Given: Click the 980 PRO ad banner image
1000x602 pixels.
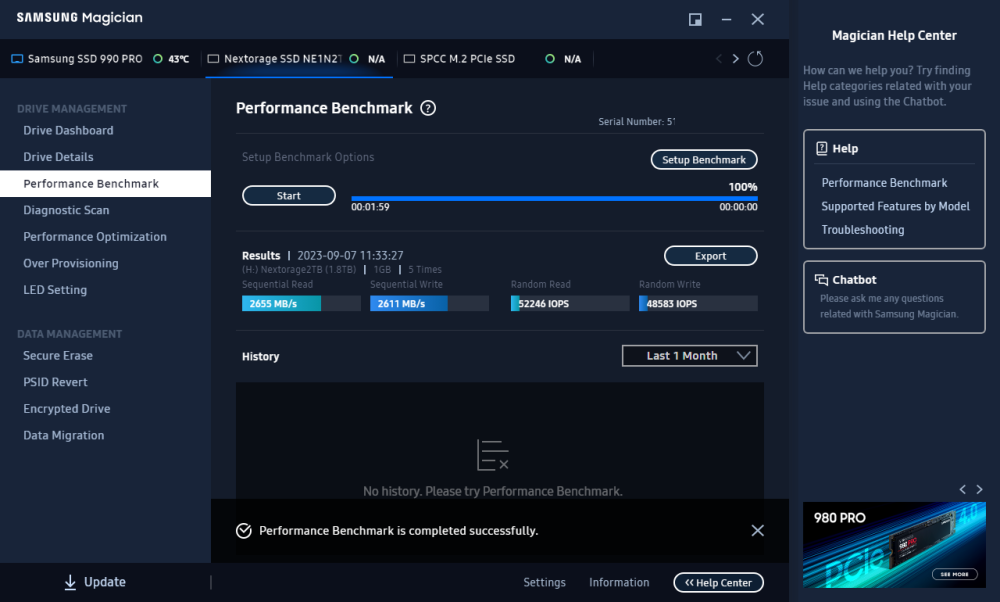Looking at the screenshot, I should click(x=894, y=545).
